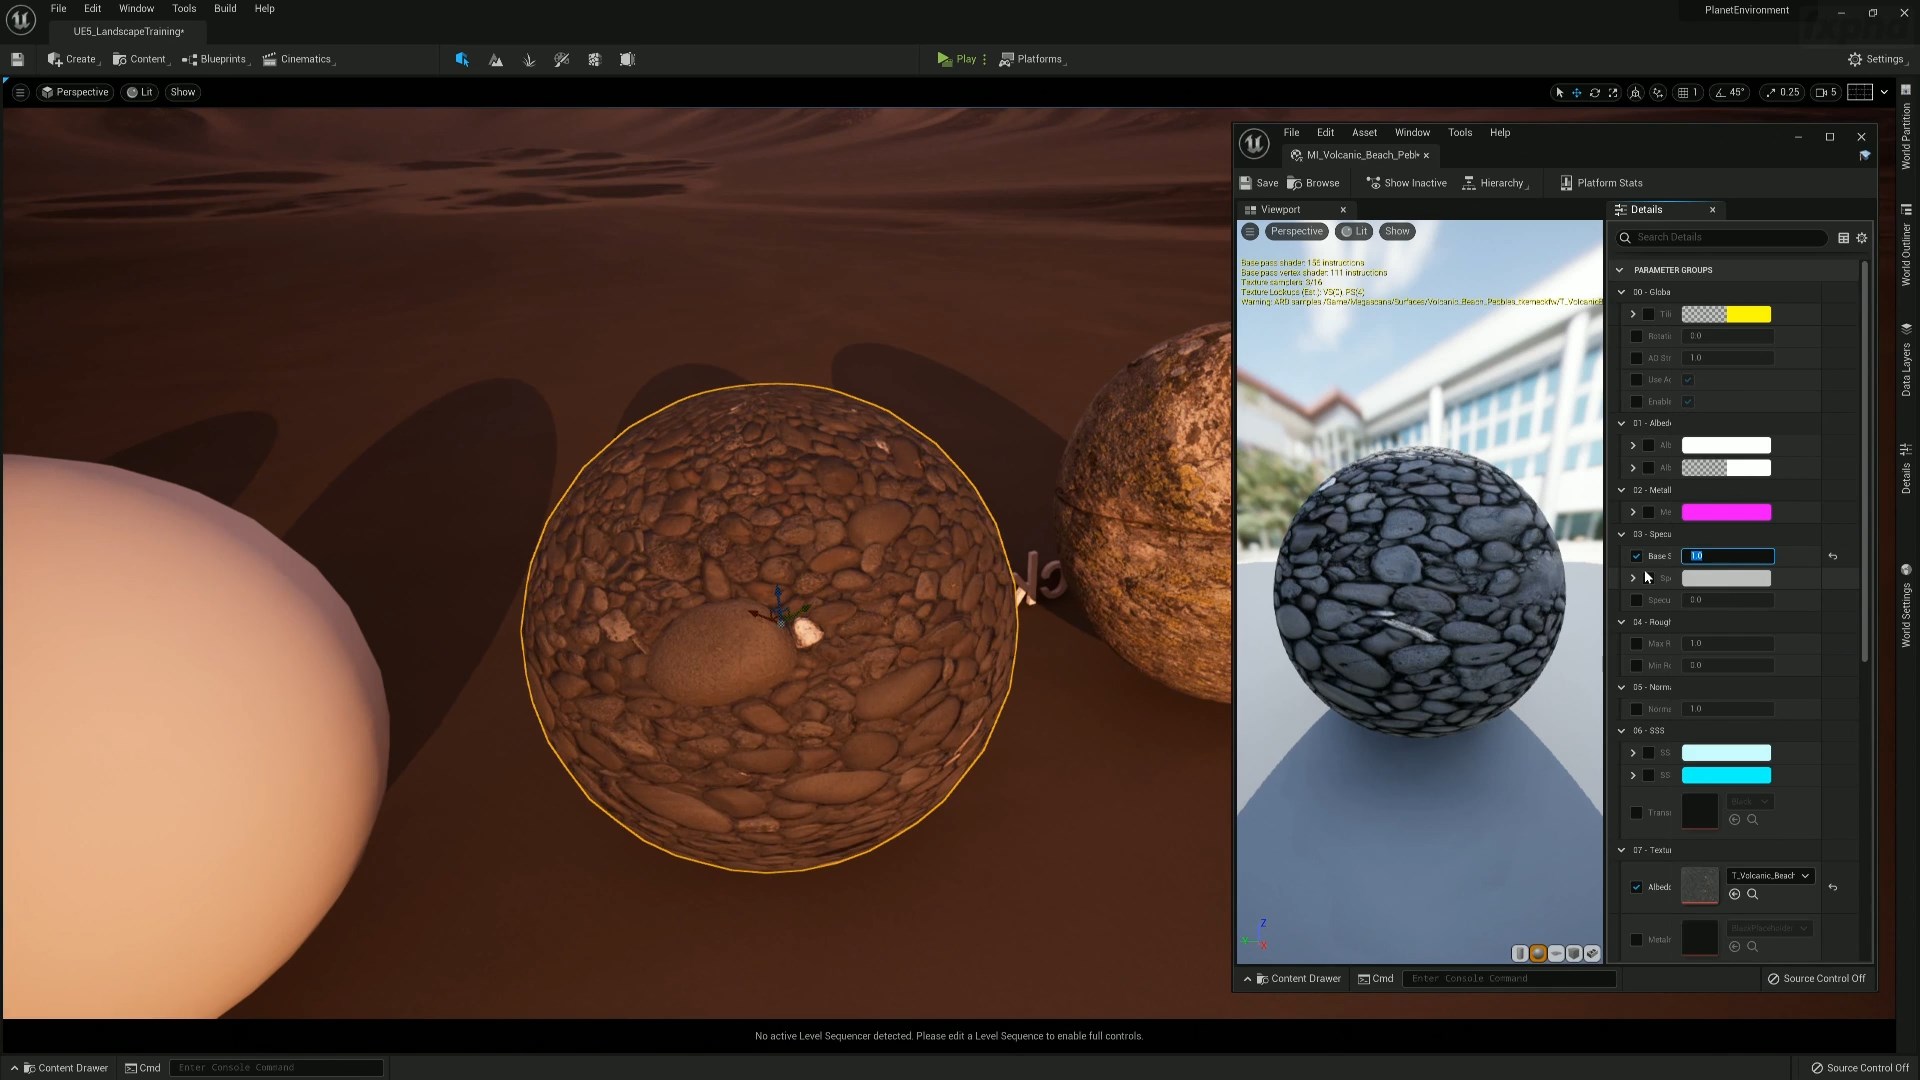Viewport: 1920px width, 1080px height.
Task: Collapse the 06 - SSS group
Action: tap(1622, 731)
